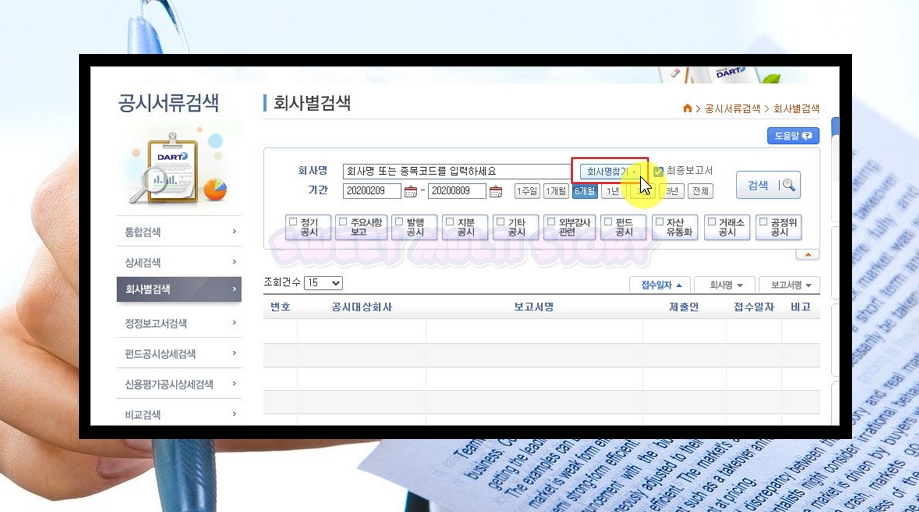Check 공정위공시 checkbox

(x=763, y=222)
